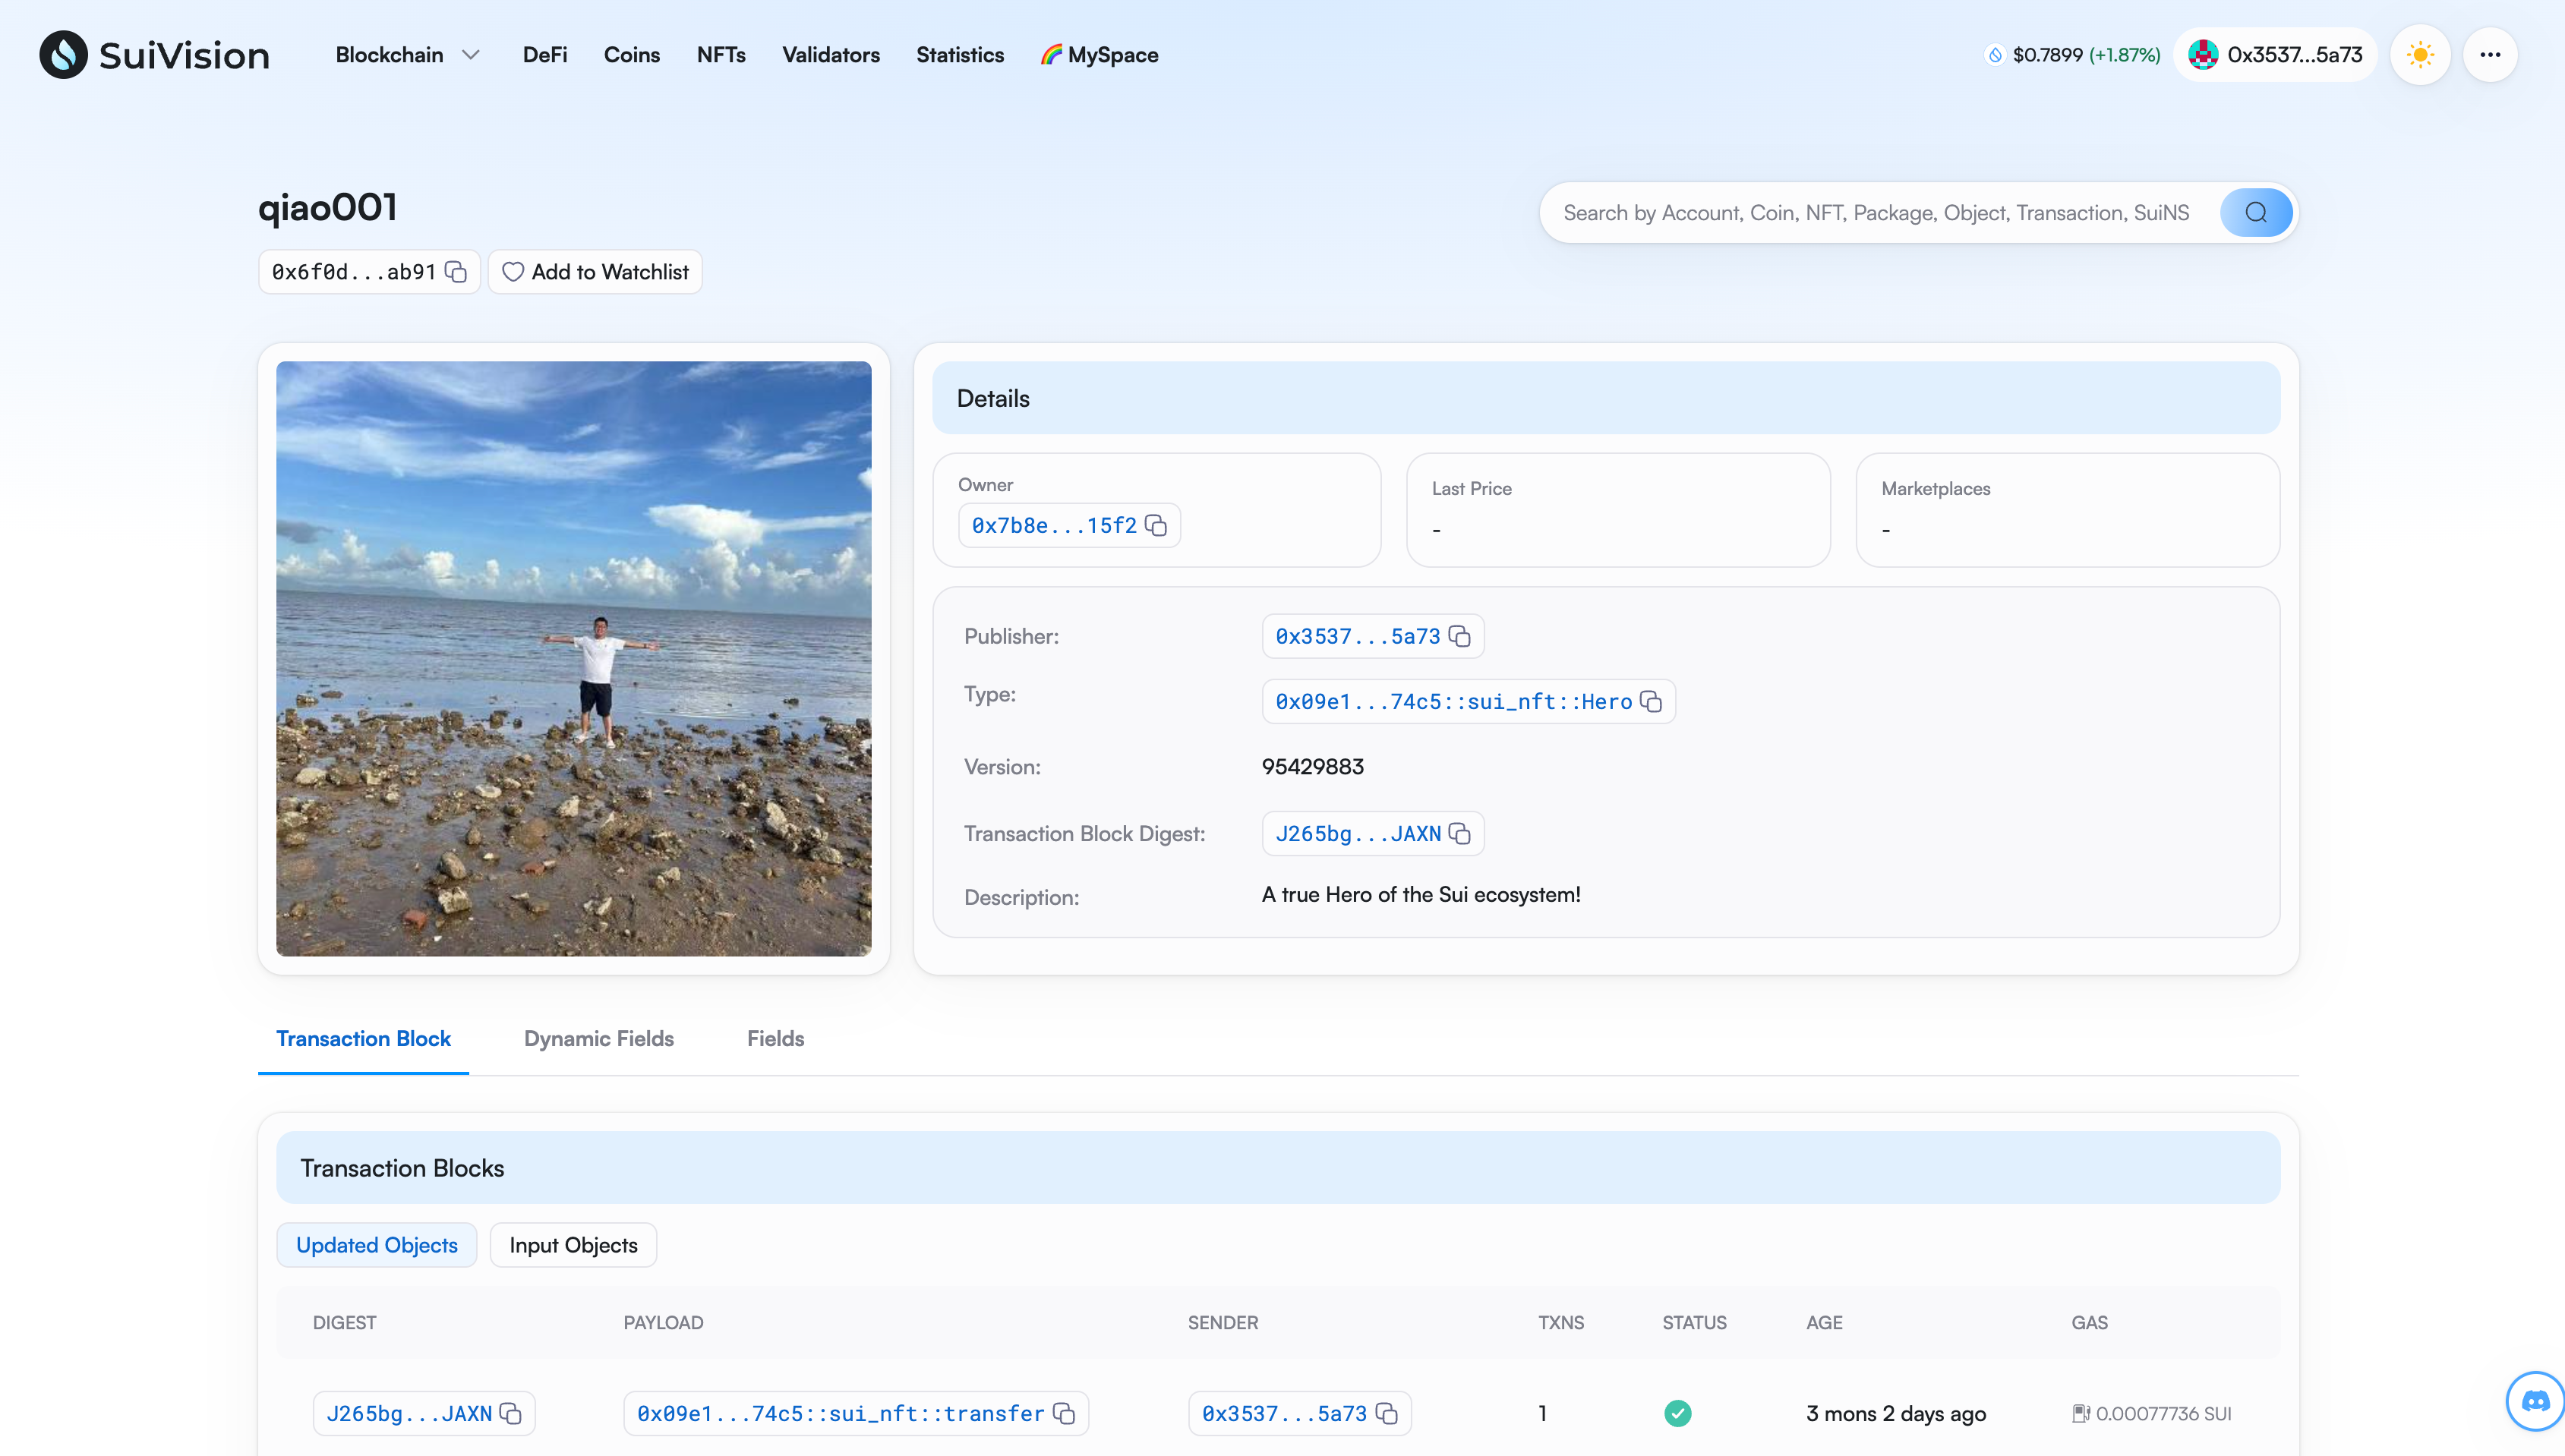
Task: Open the DeFi page
Action: coord(545,55)
